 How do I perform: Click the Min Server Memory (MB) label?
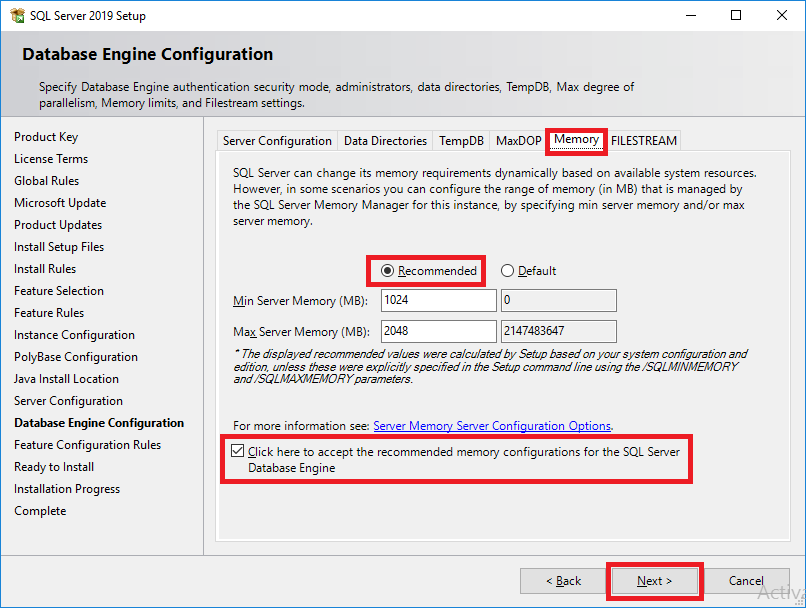tap(300, 301)
